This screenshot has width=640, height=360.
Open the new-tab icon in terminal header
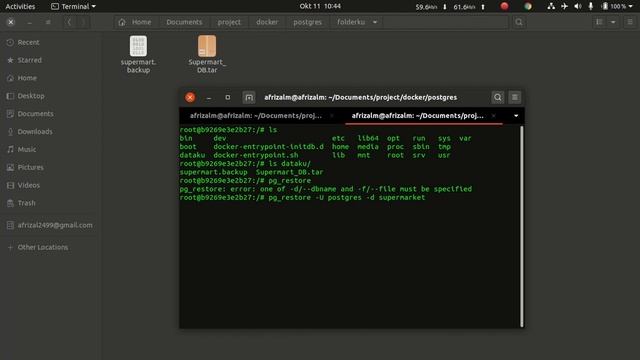(x=249, y=98)
